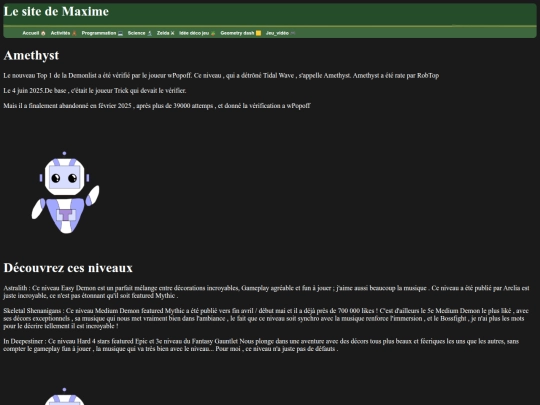This screenshot has width=540, height=405.
Task: Click the Astralith level description paragraph
Action: click(x=266, y=292)
